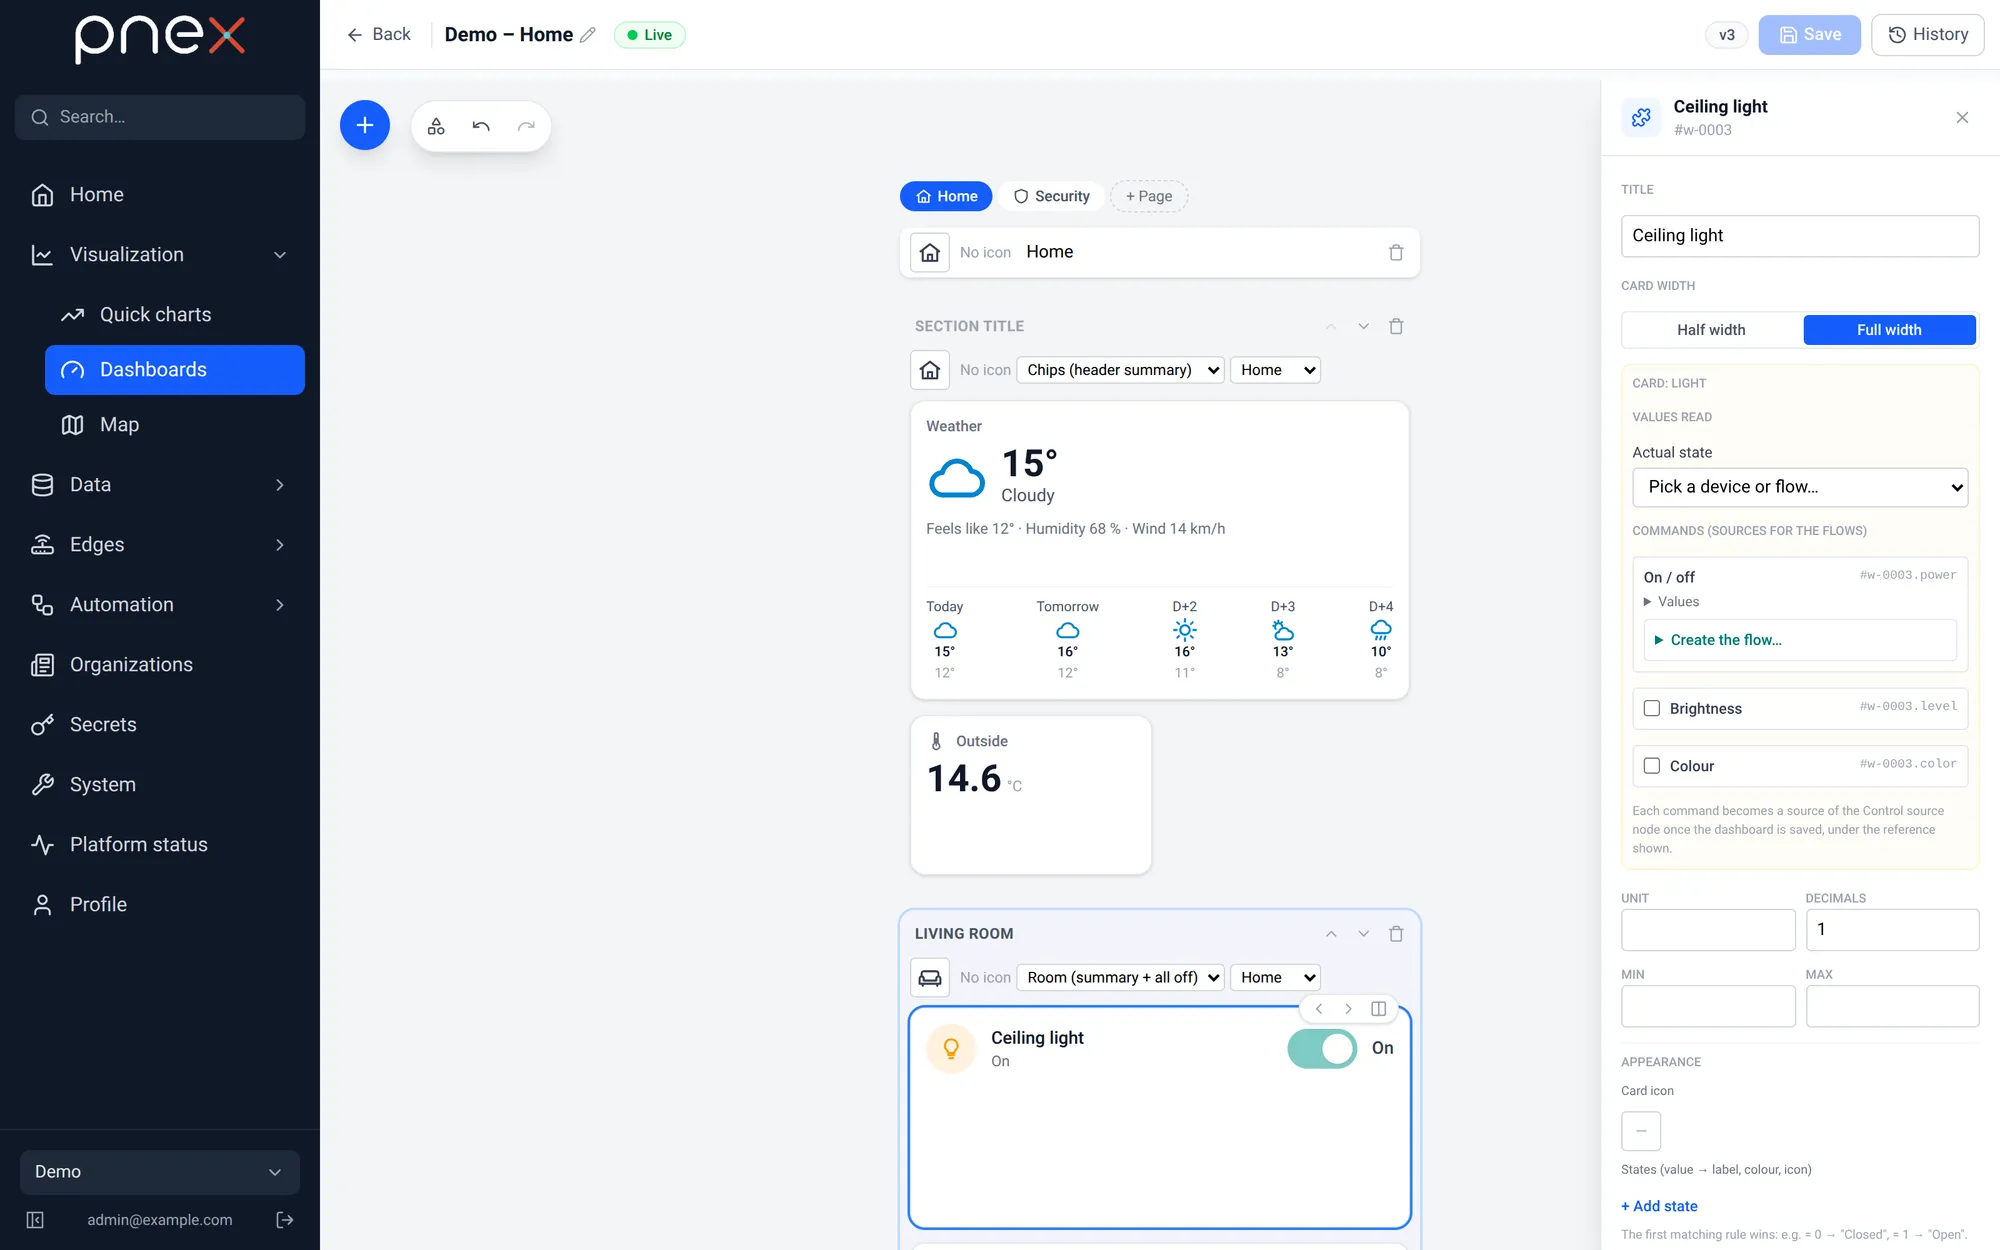Click the Live status badge
2000x1250 pixels.
click(x=649, y=35)
